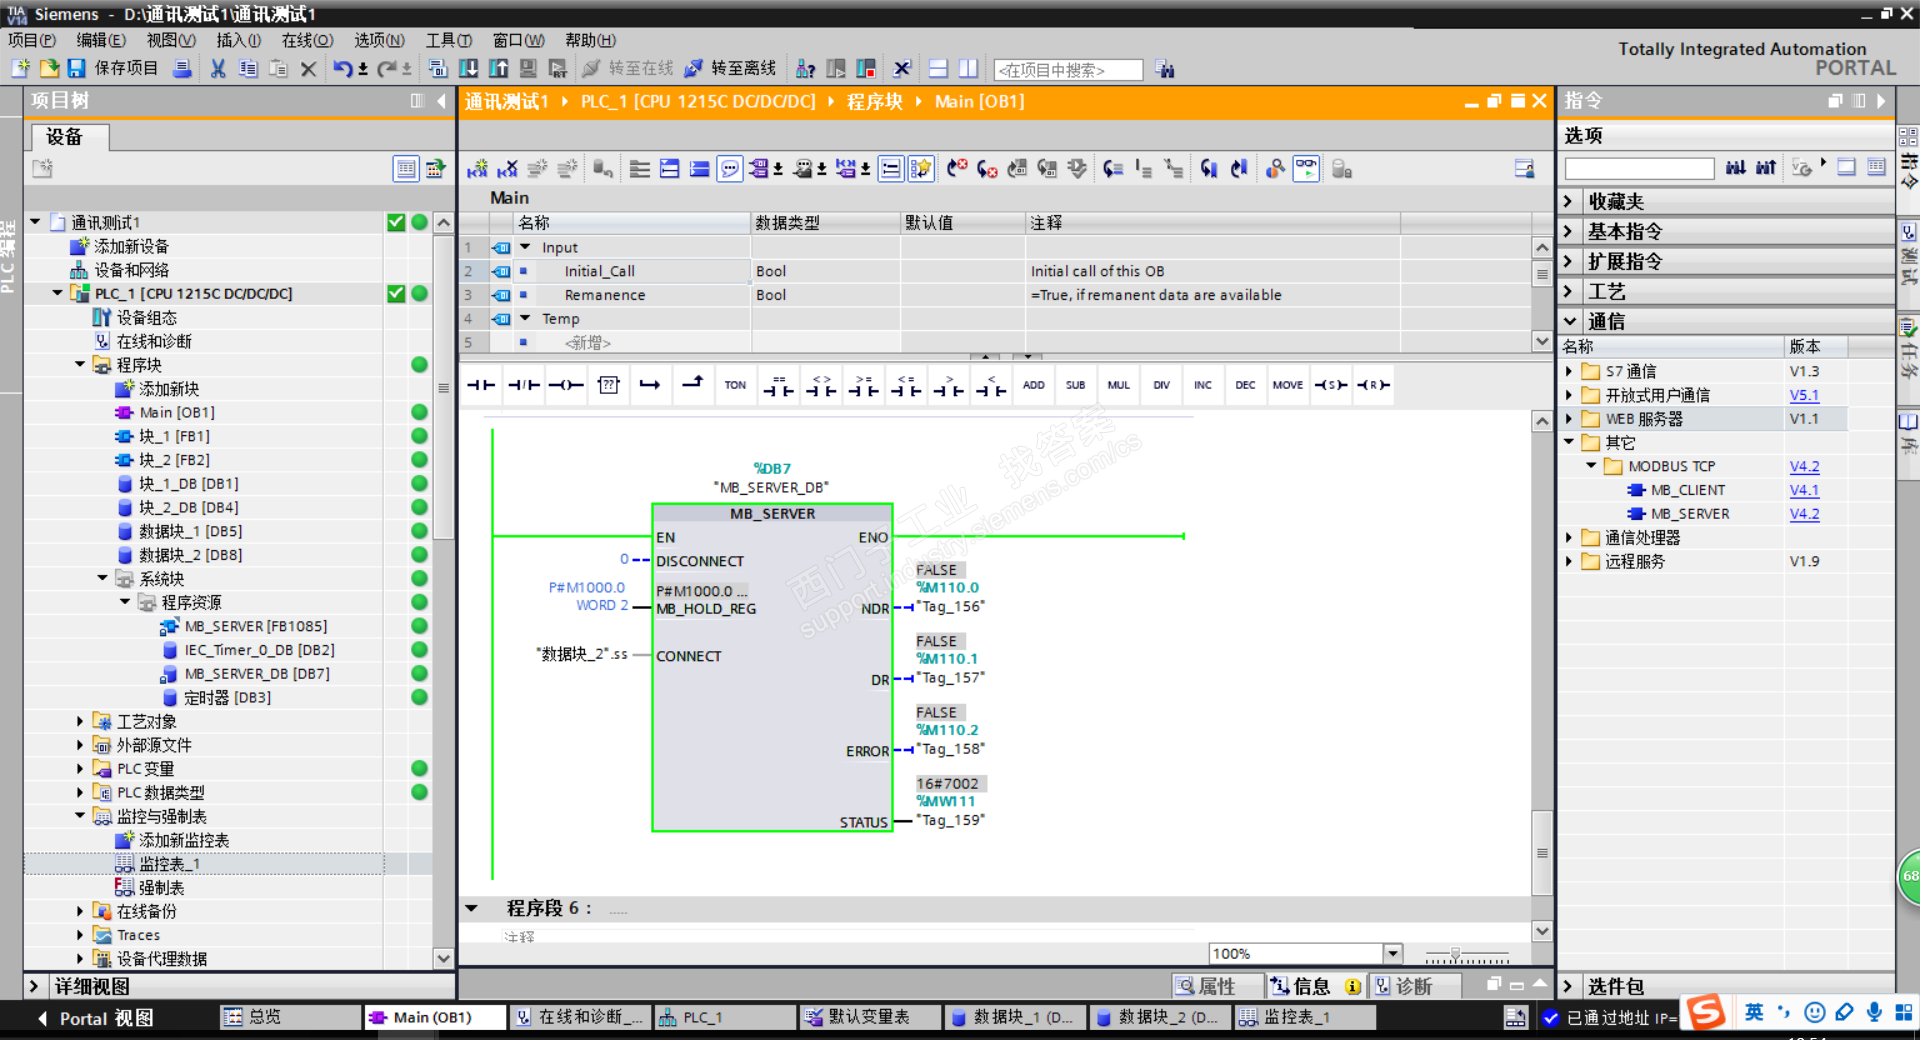The width and height of the screenshot is (1920, 1040).
Task: Insert the ADD instruction from favorites
Action: 1033,385
